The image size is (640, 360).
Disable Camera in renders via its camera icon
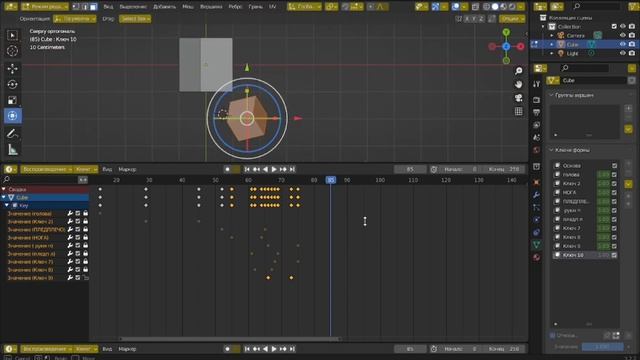point(632,36)
